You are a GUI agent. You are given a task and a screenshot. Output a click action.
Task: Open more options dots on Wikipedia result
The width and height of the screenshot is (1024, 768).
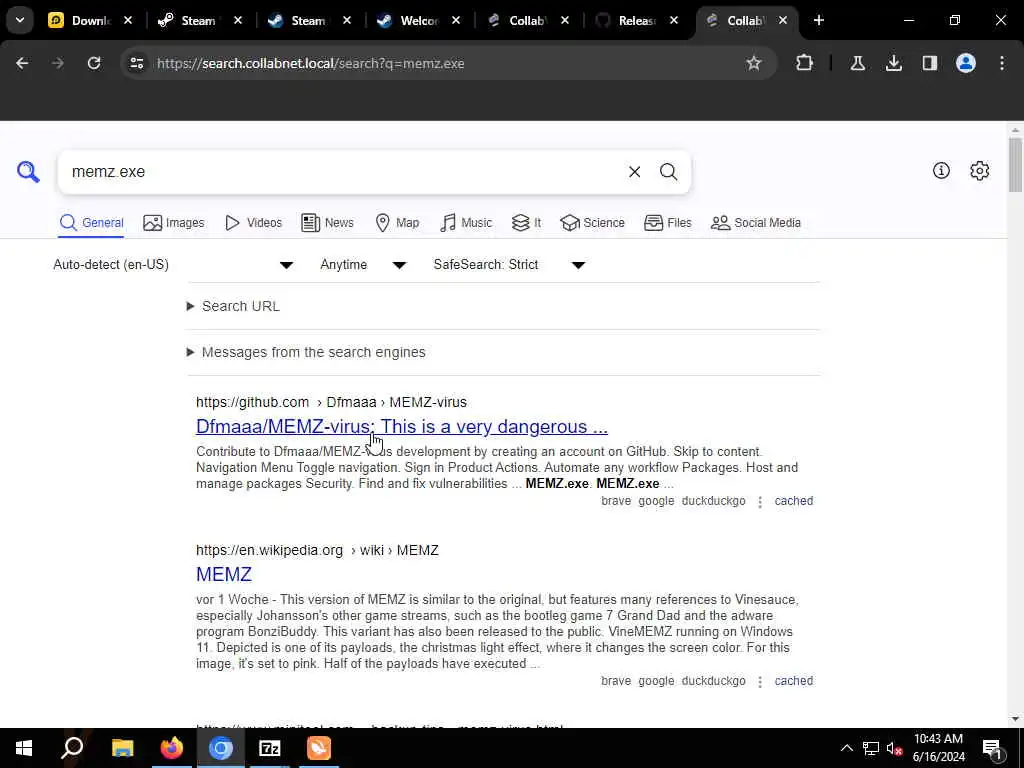pyautogui.click(x=760, y=681)
